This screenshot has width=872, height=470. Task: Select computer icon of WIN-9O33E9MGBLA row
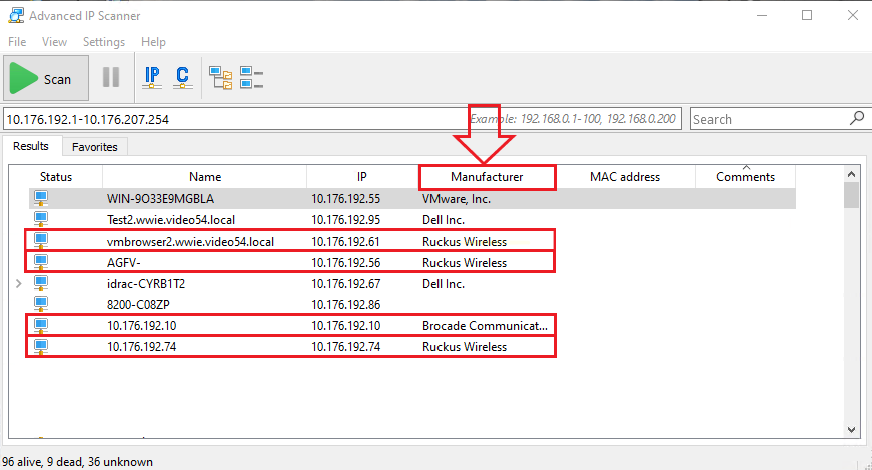coord(41,199)
